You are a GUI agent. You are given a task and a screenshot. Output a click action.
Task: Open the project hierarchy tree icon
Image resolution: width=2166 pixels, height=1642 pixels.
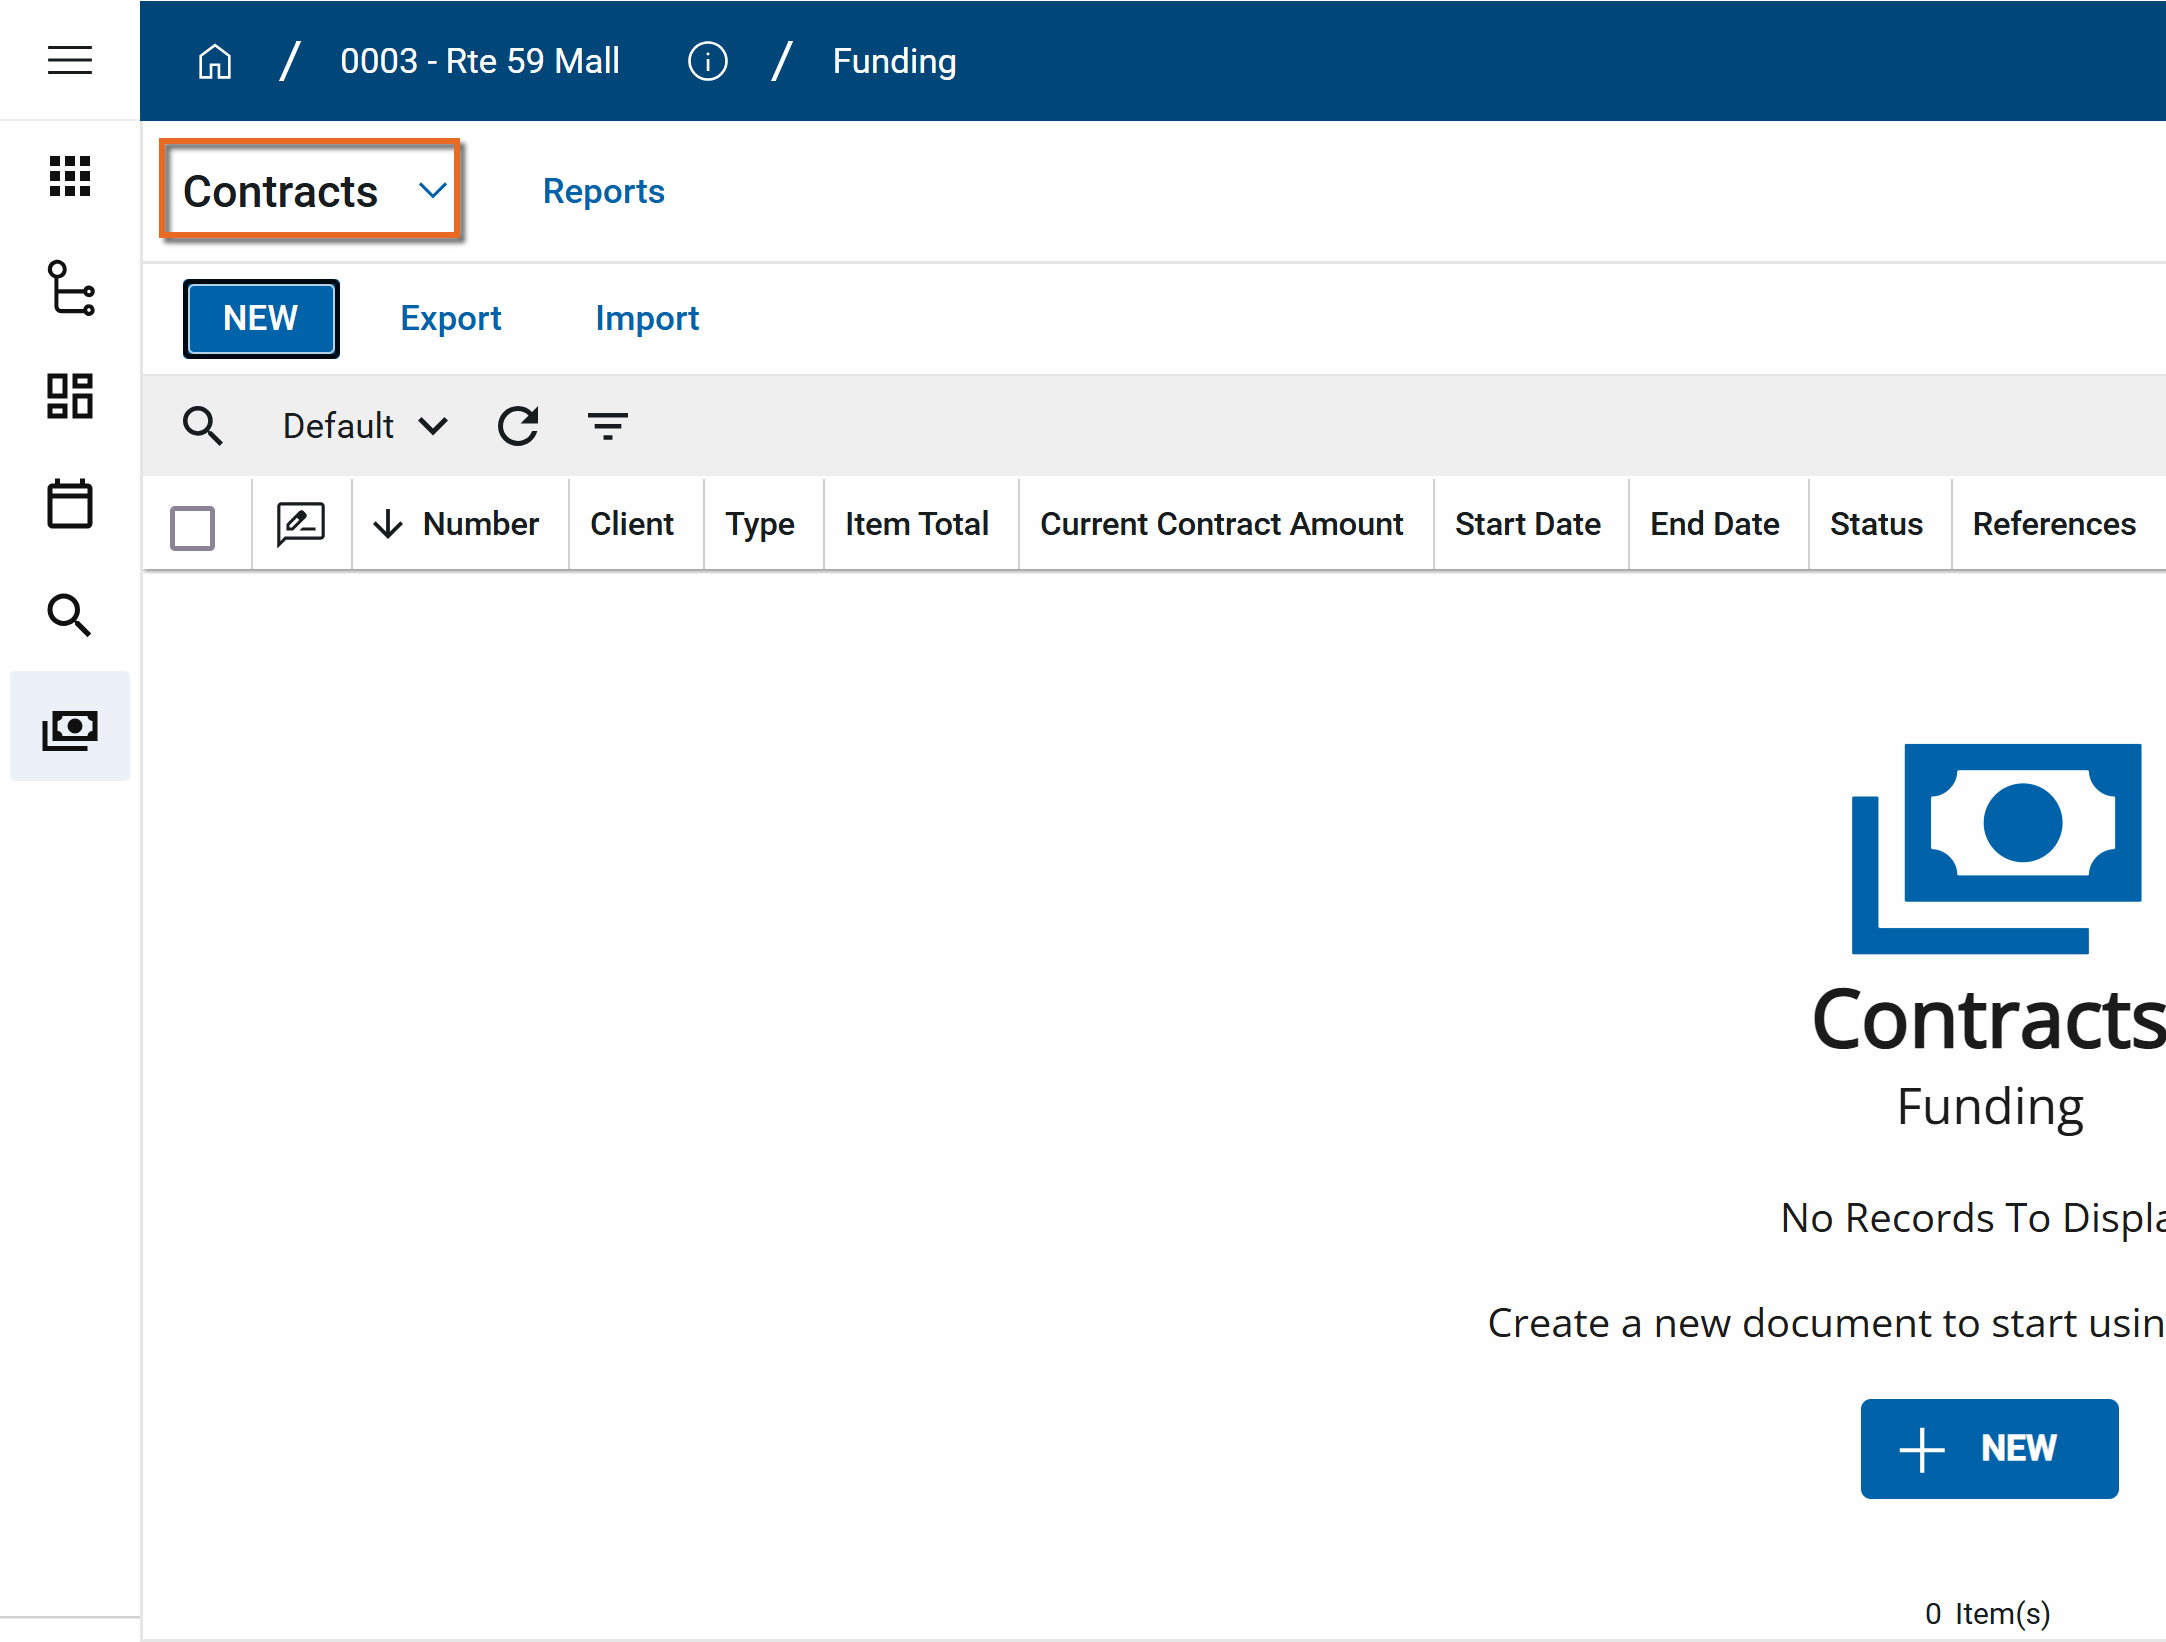[x=70, y=288]
